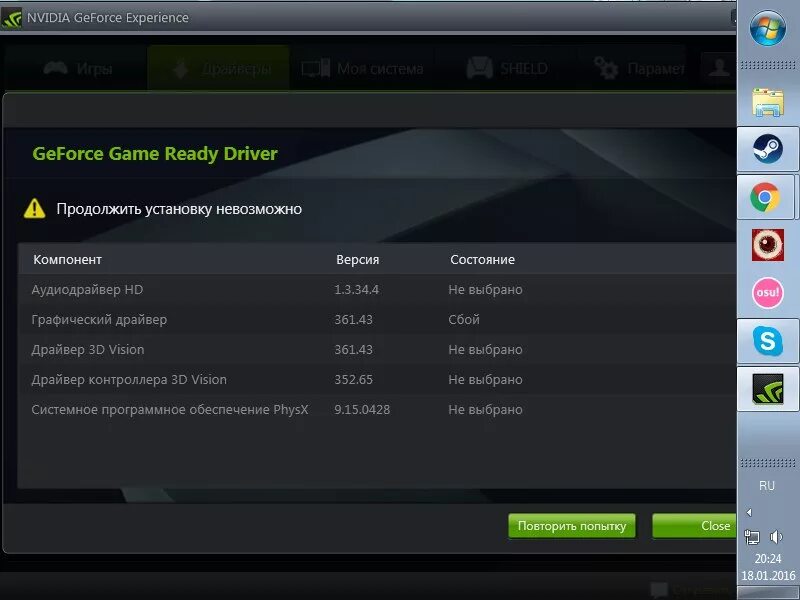
Task: Show hidden tray icons arrow
Action: coord(748,512)
